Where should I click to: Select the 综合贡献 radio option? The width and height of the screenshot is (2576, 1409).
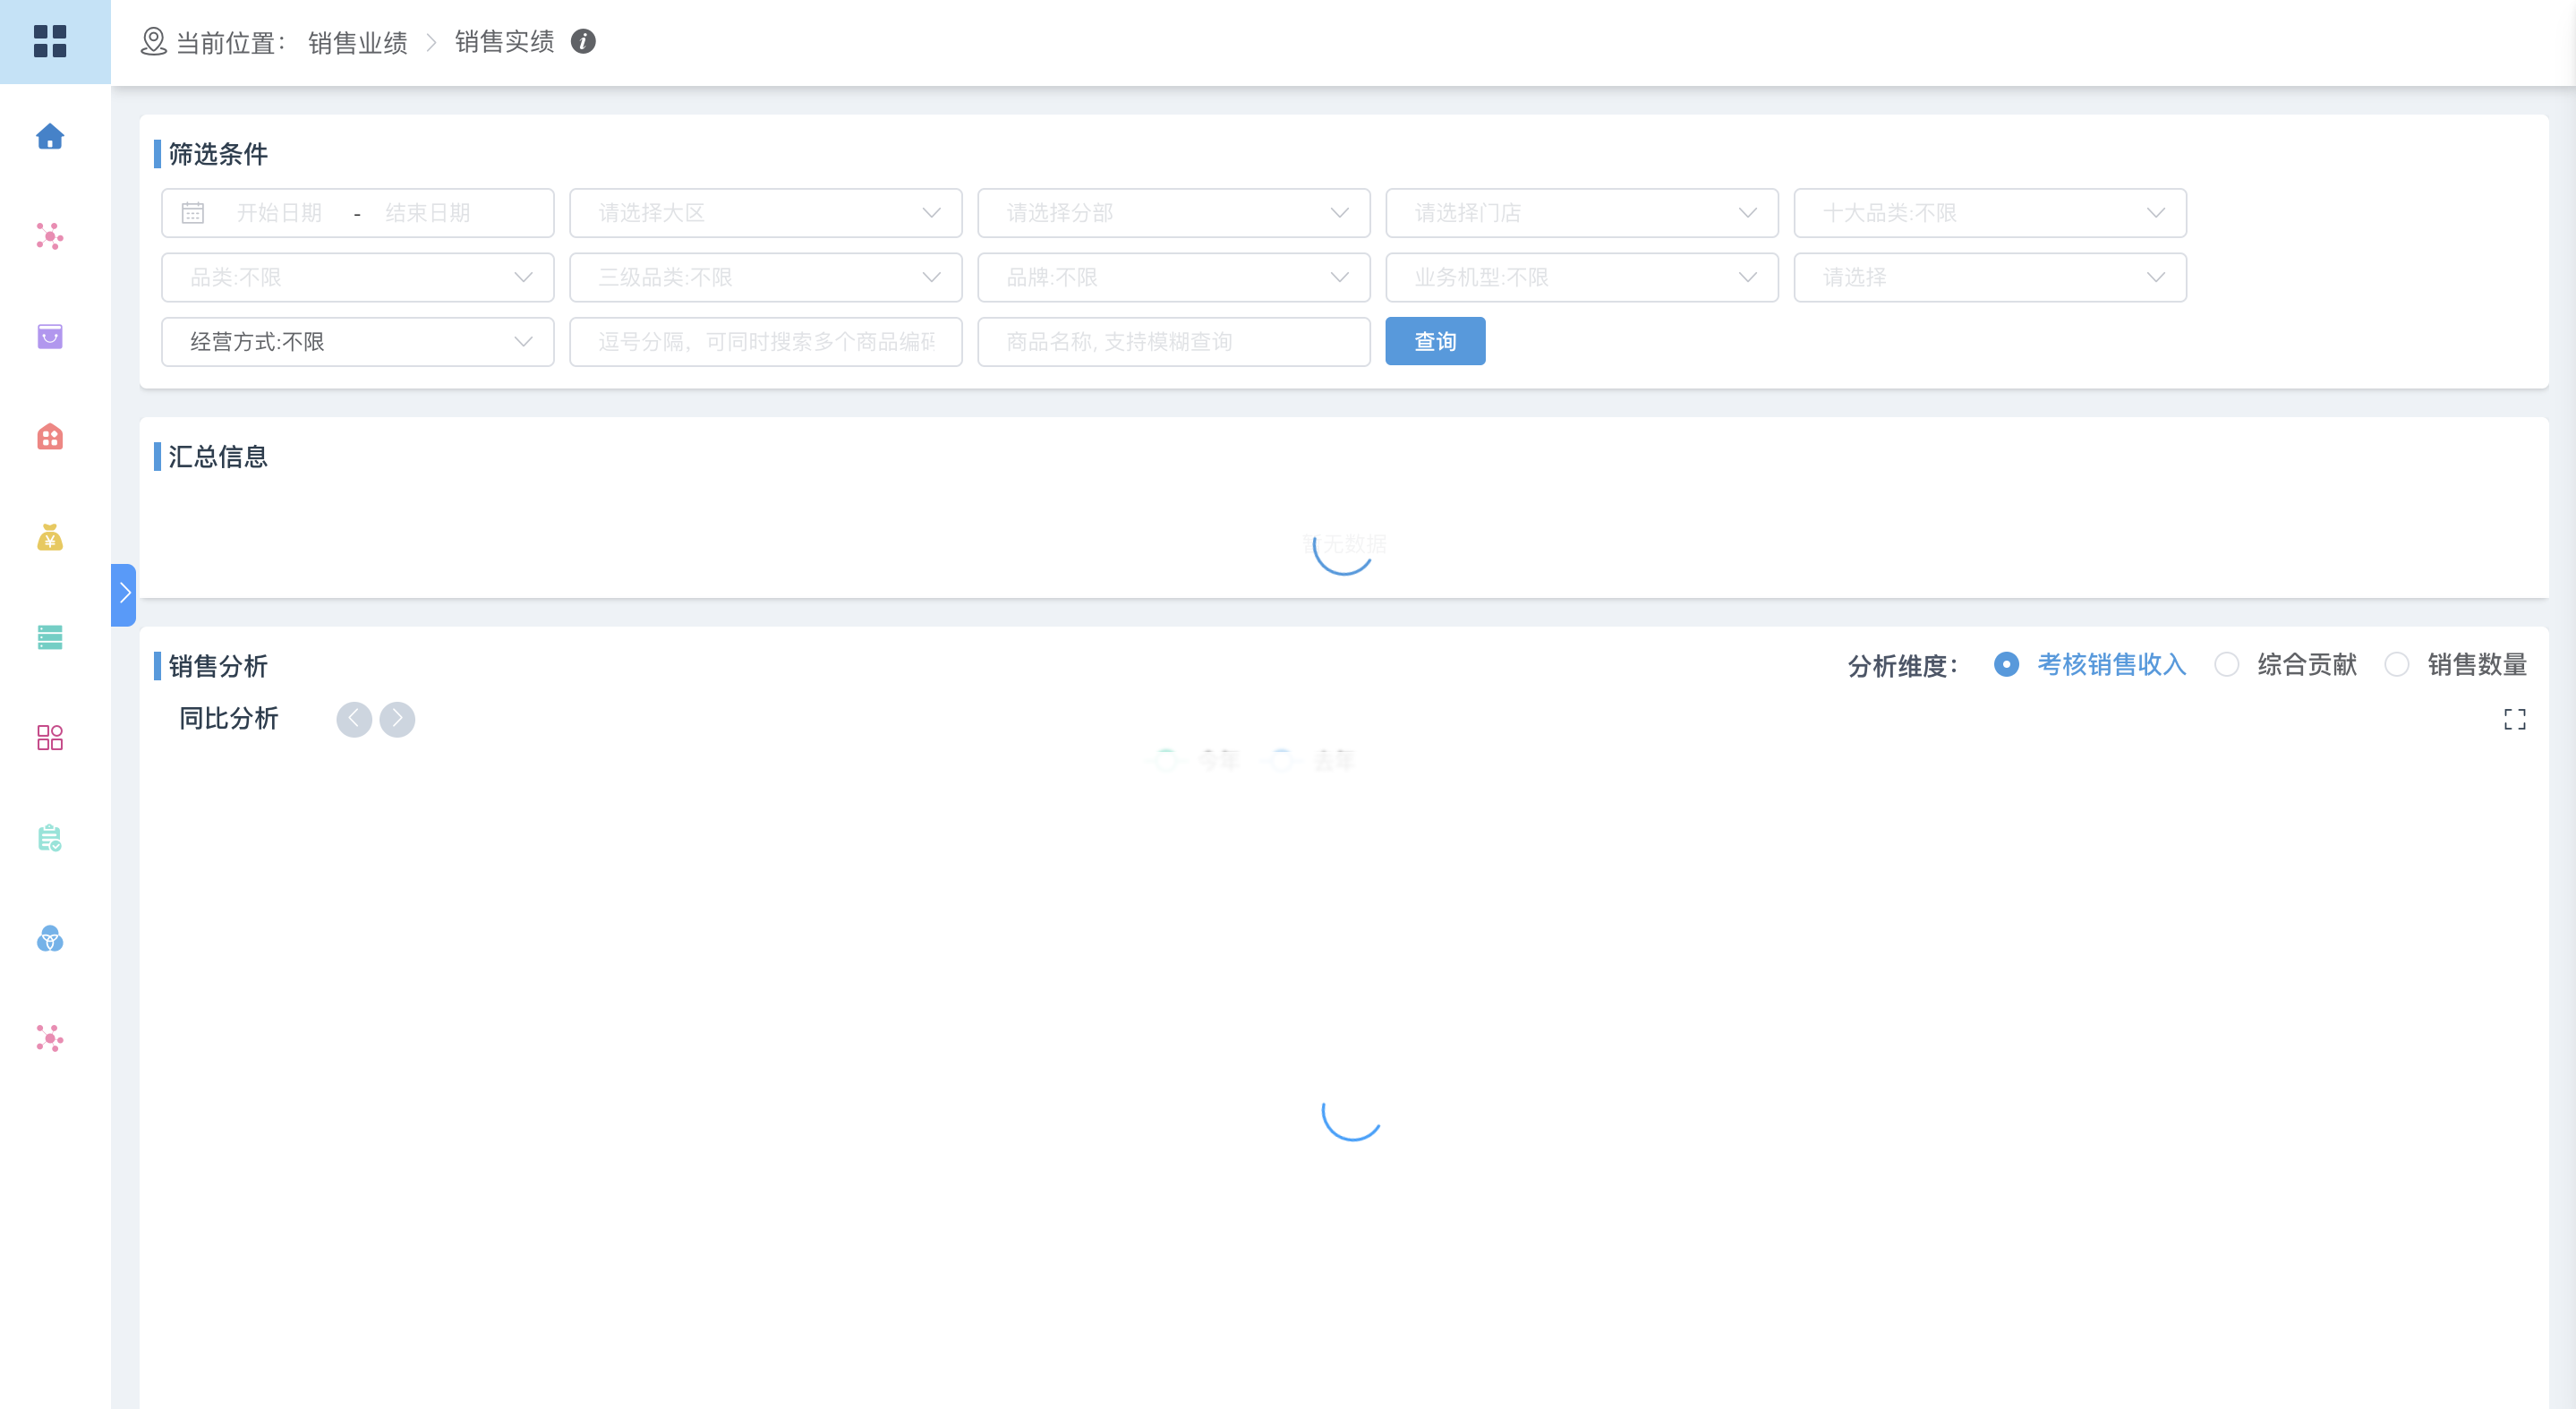(x=2226, y=665)
